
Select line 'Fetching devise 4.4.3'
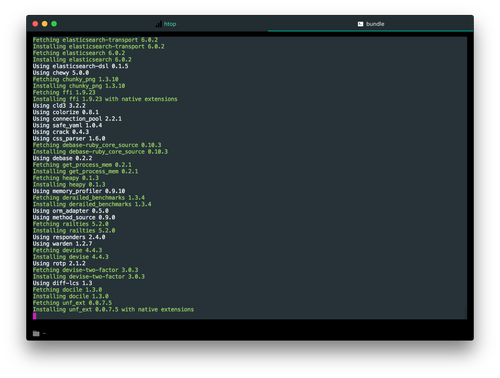[x=67, y=250]
